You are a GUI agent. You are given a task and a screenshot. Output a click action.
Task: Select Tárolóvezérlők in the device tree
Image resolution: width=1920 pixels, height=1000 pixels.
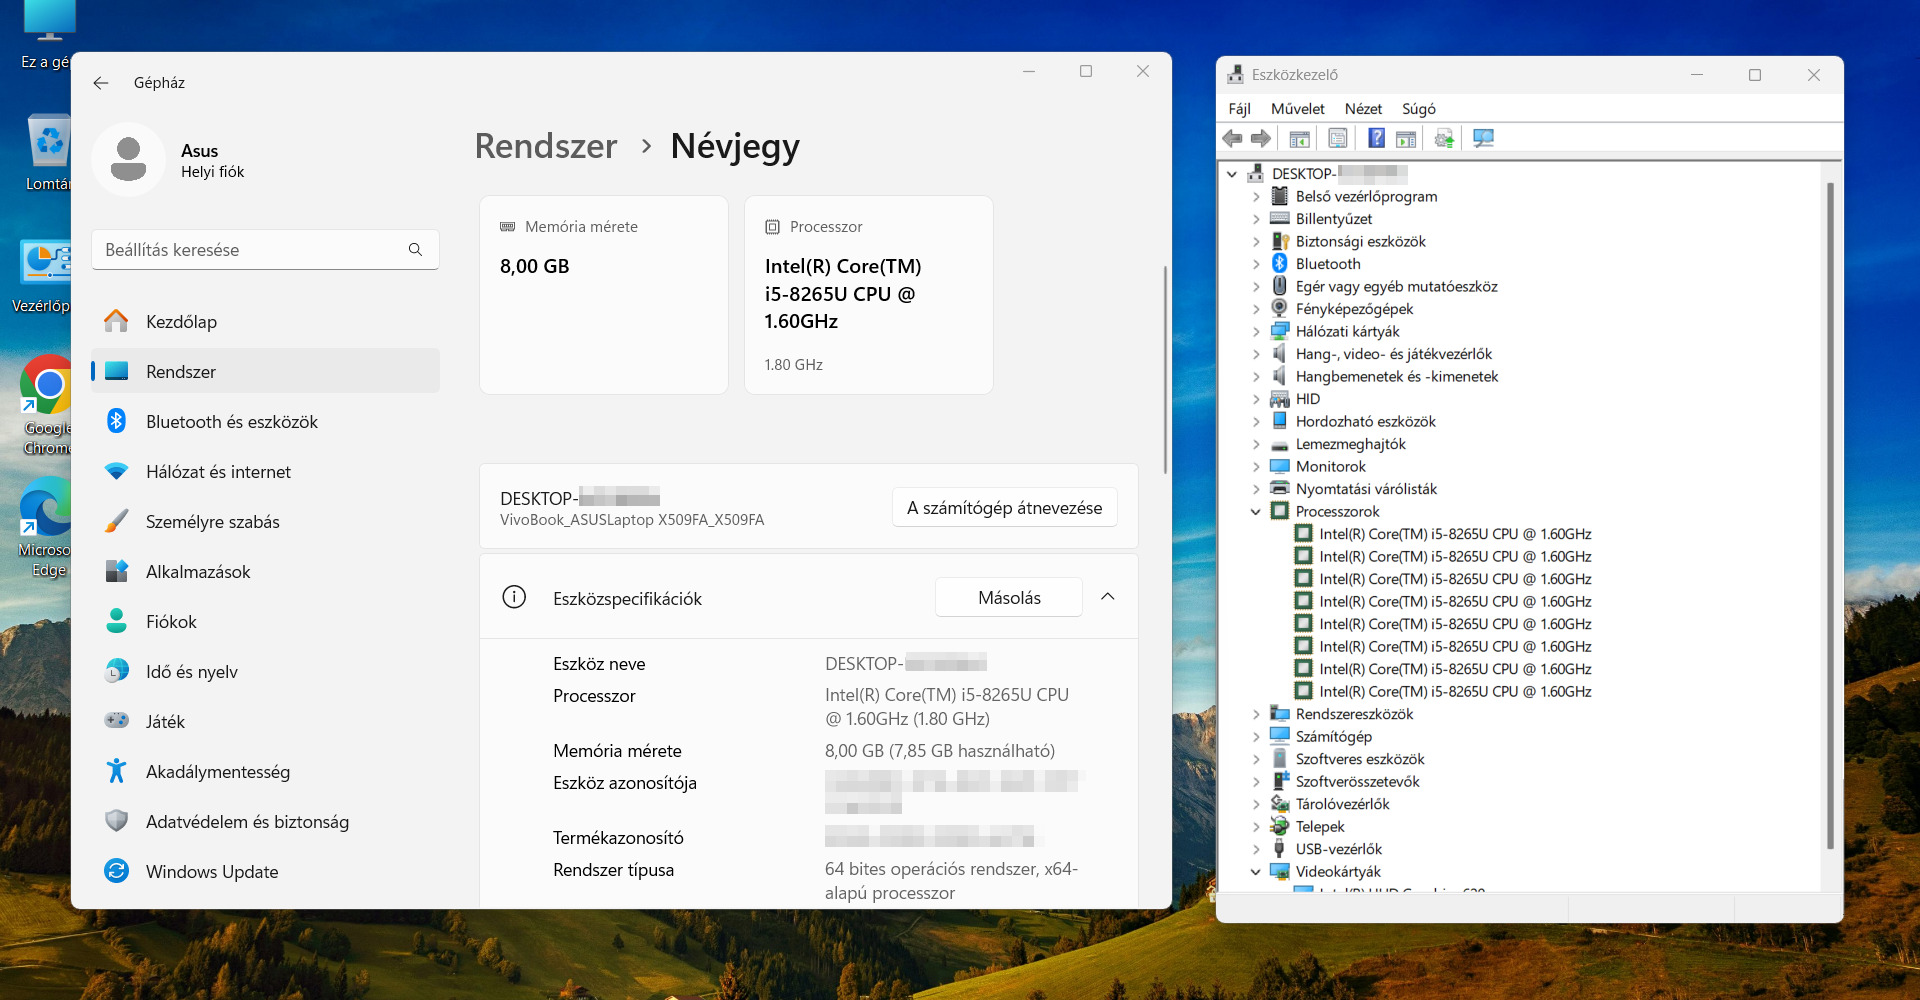click(1342, 804)
